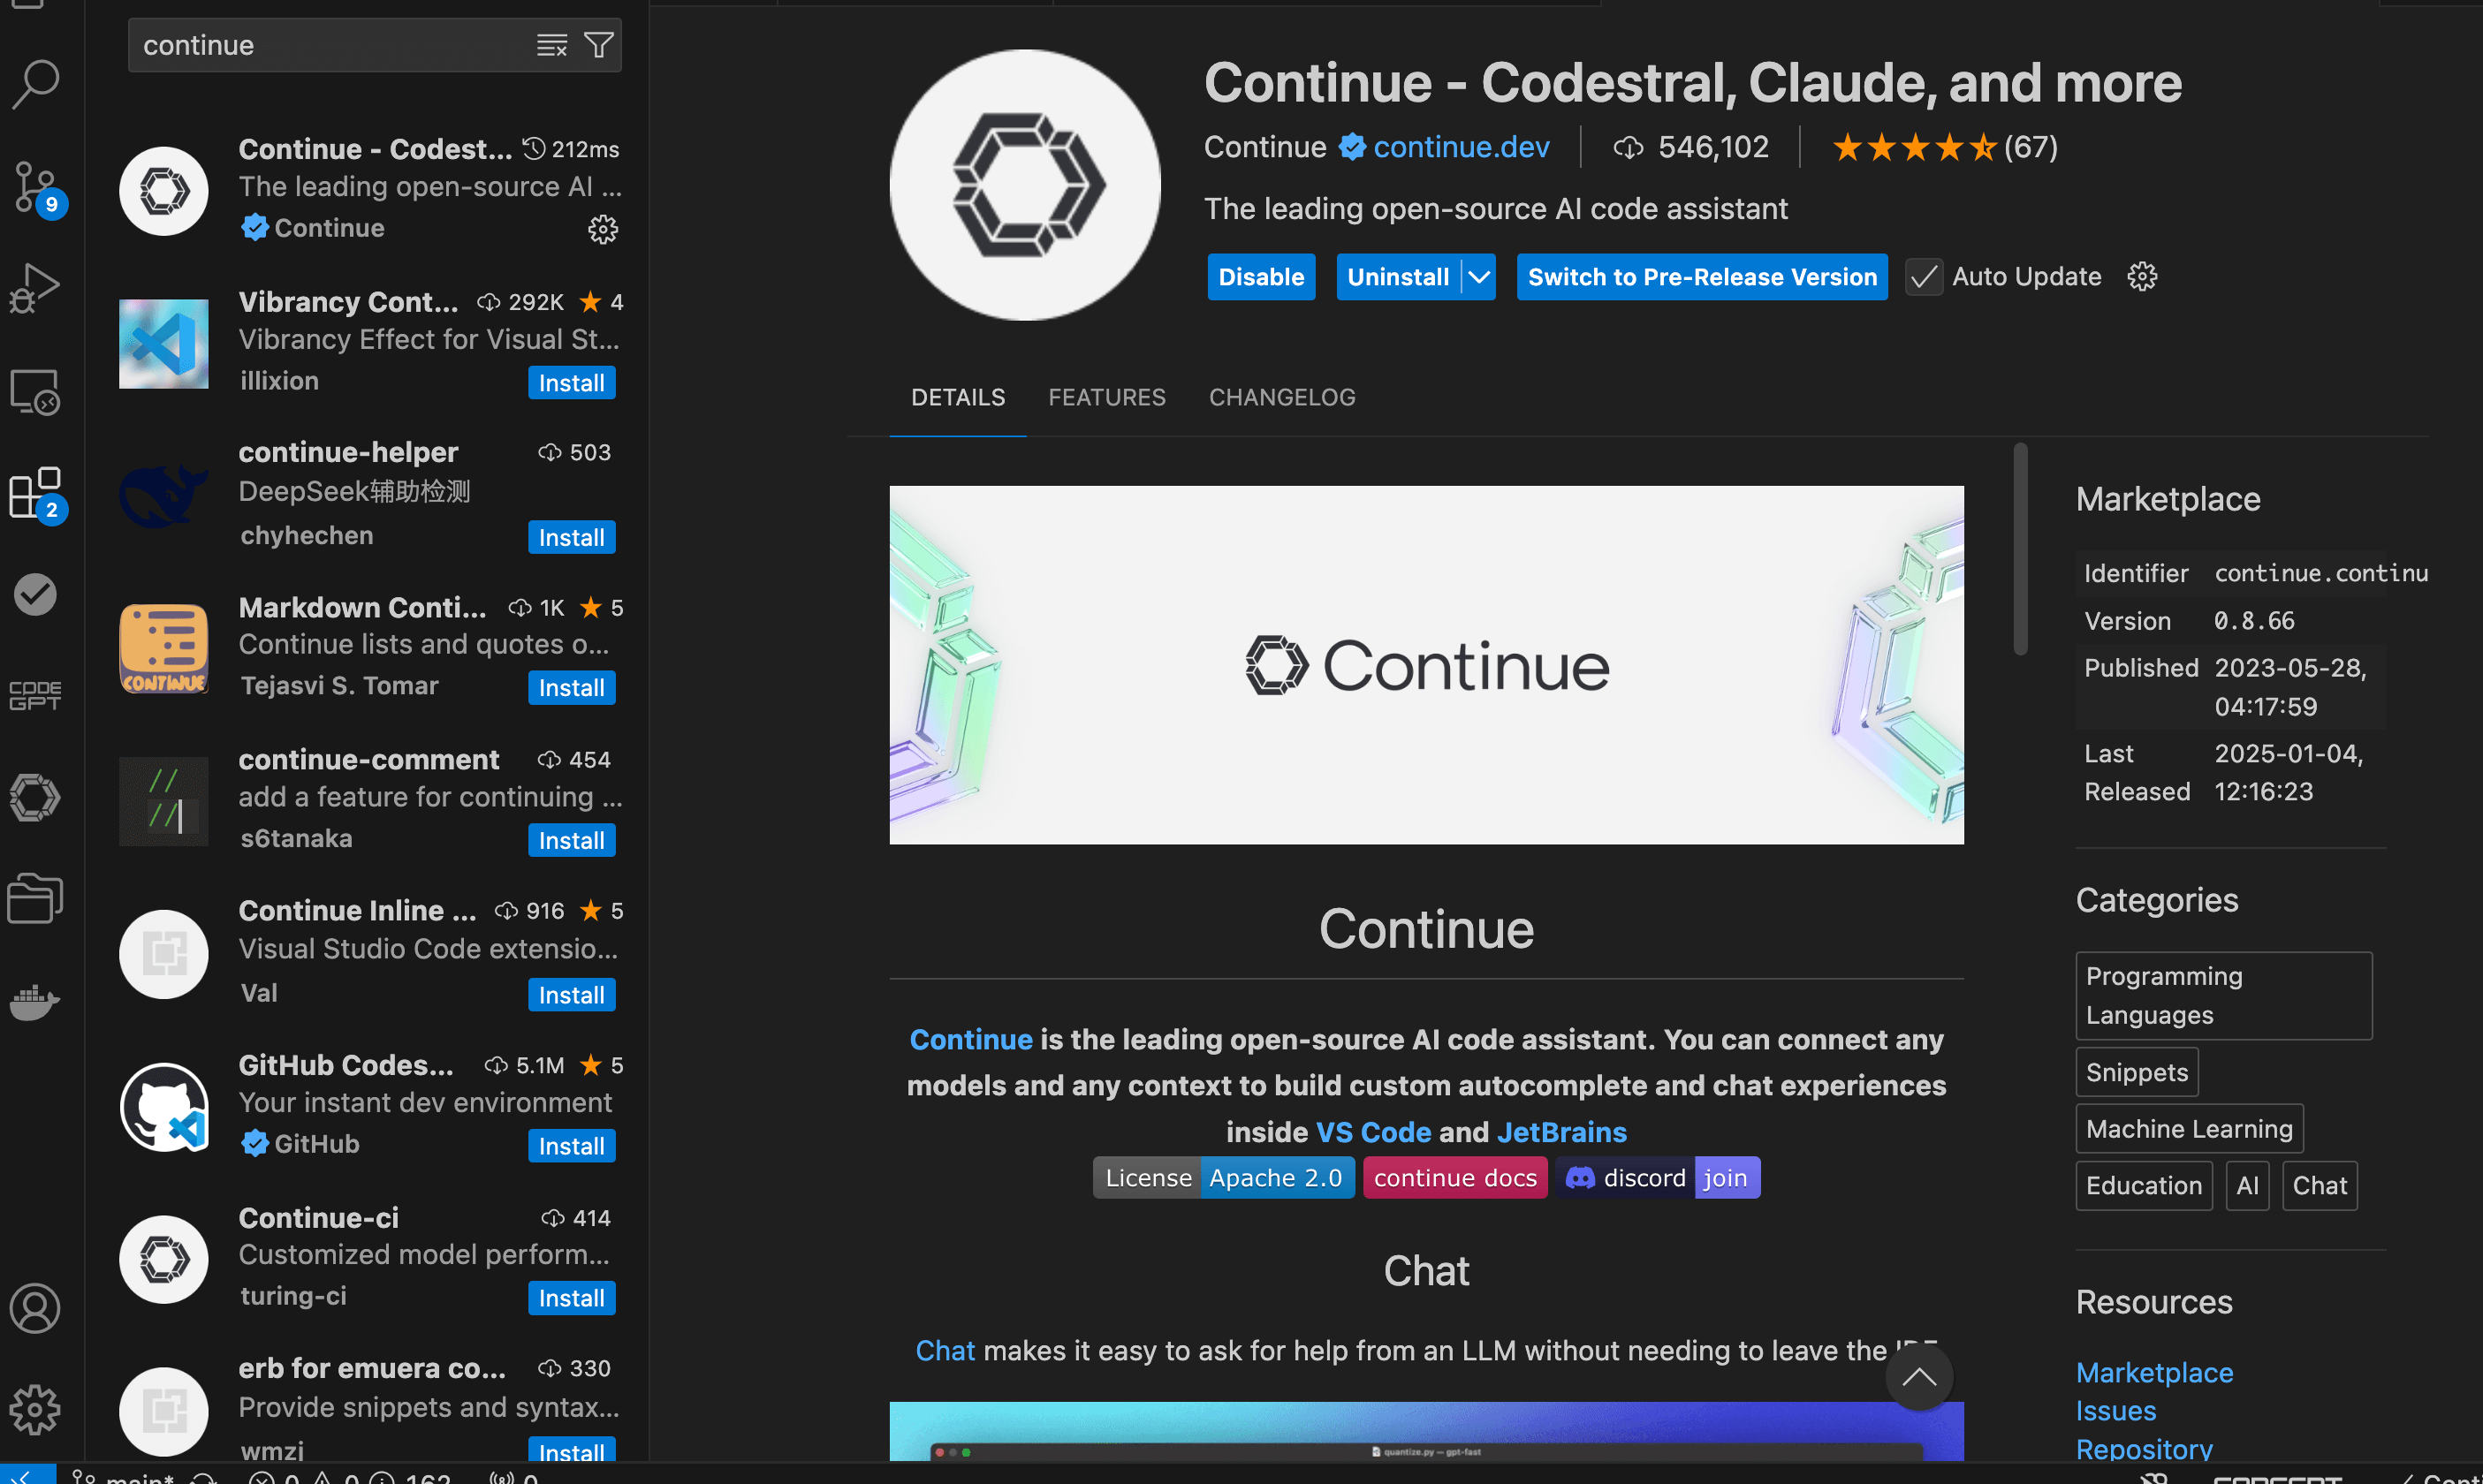Disable the Continue extension
2483x1484 pixels.
[1261, 277]
